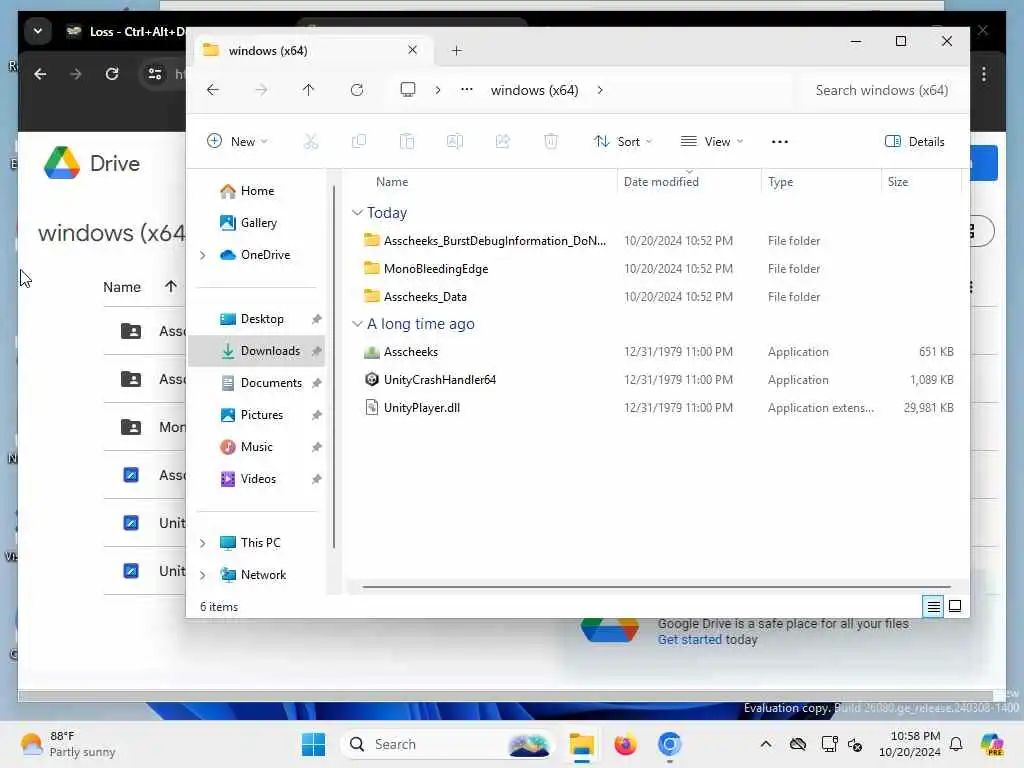Toggle the Details pane

(x=914, y=141)
